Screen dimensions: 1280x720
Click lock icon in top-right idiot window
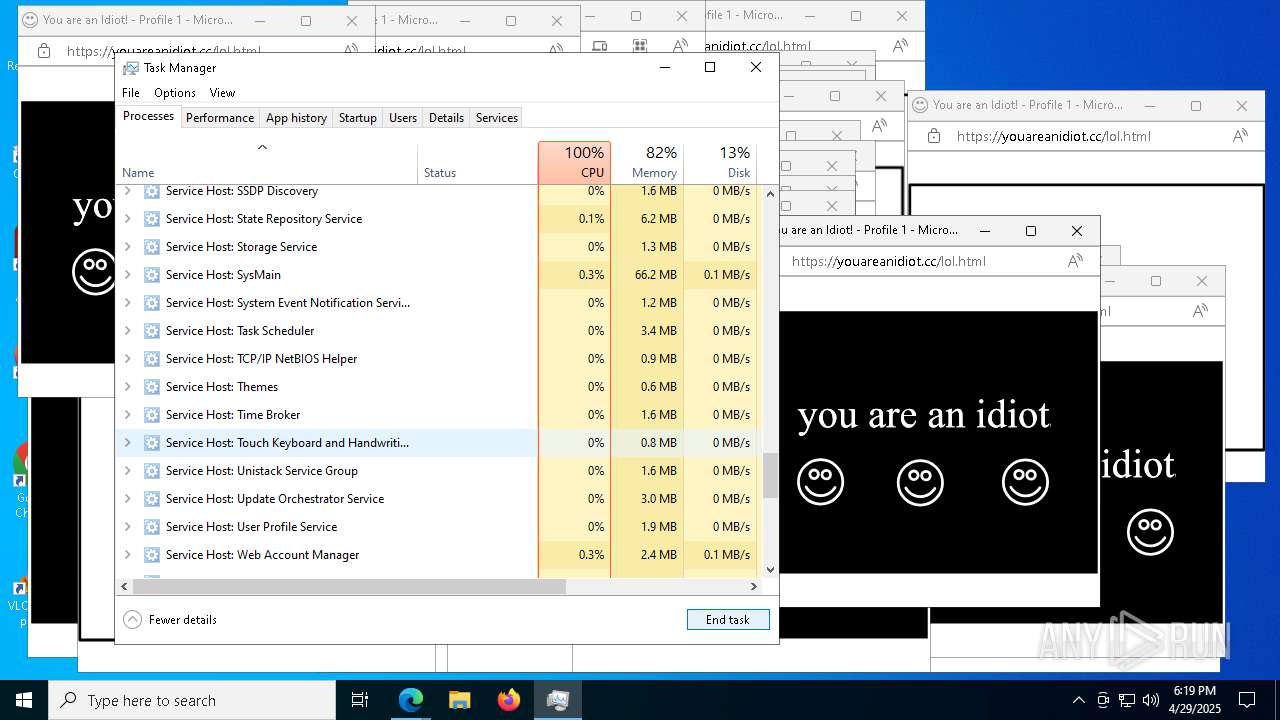[x=934, y=136]
